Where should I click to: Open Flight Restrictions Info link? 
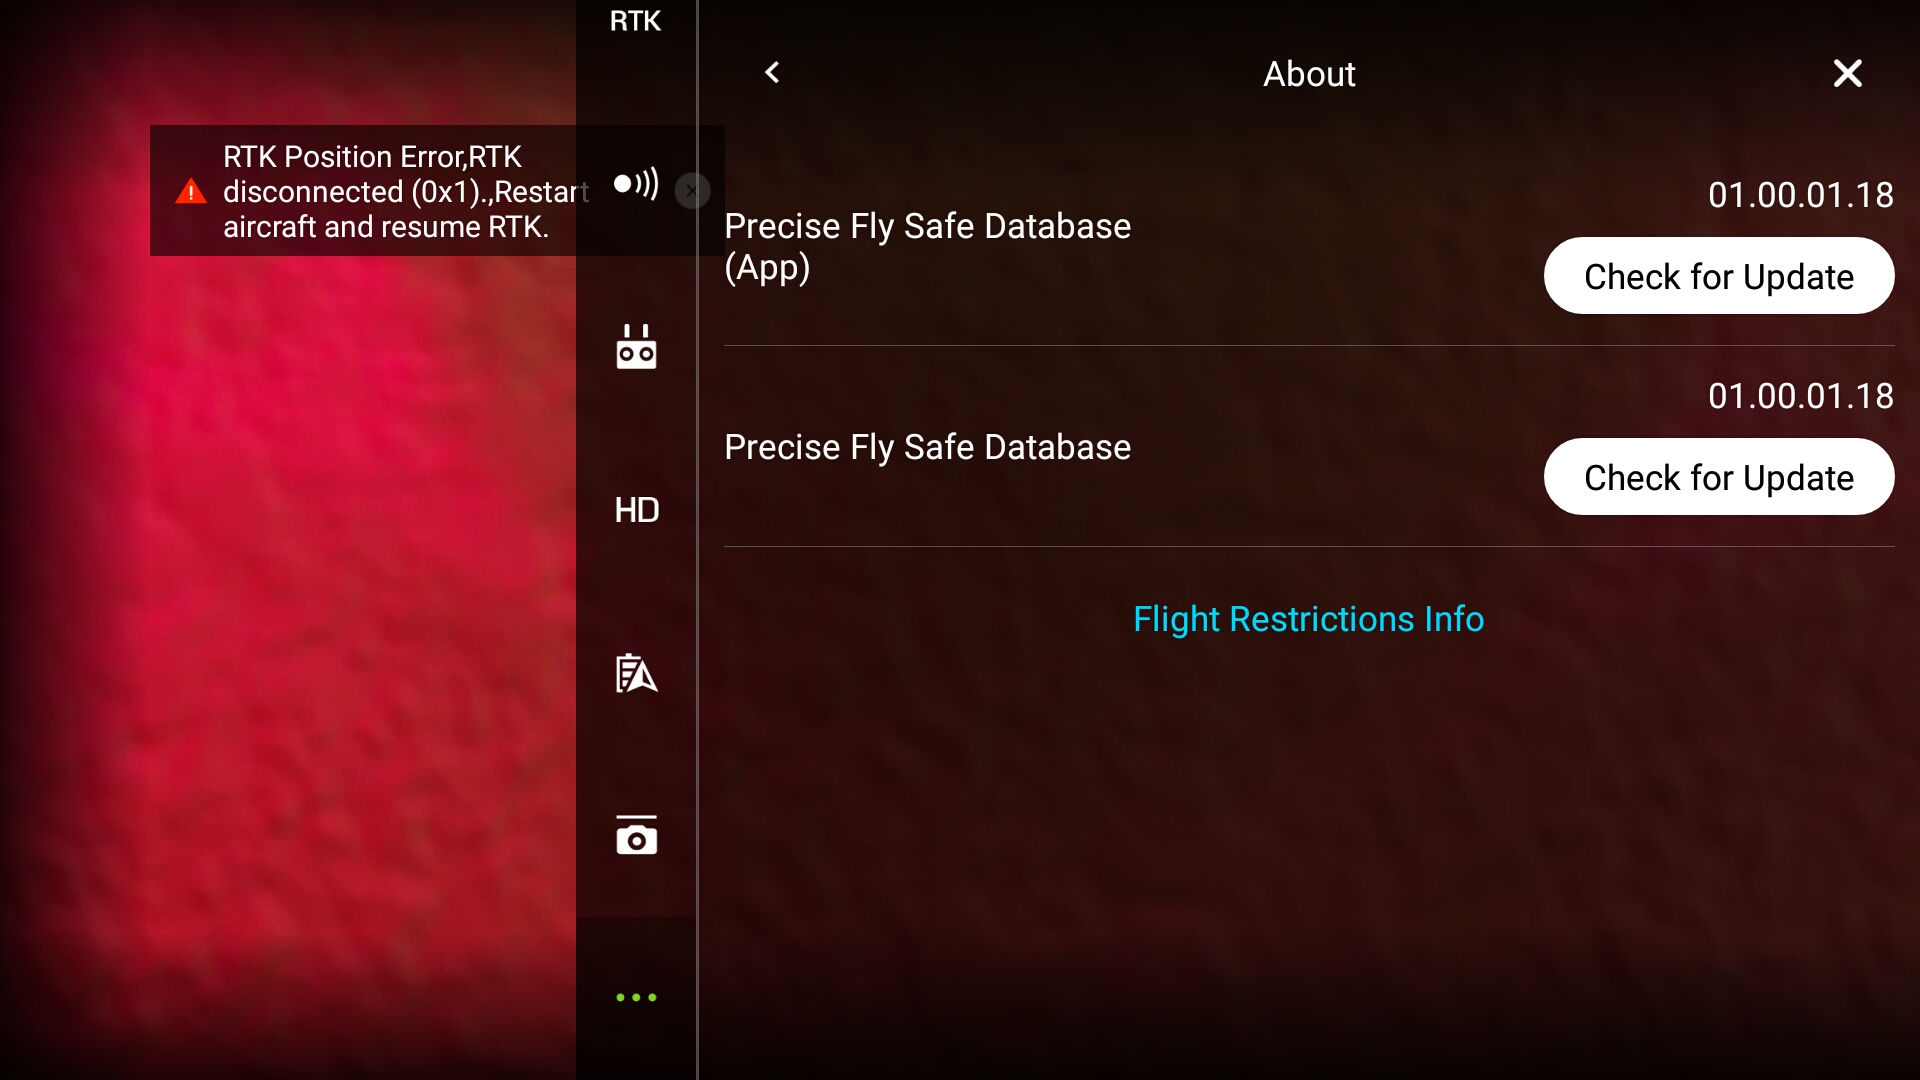1308,619
